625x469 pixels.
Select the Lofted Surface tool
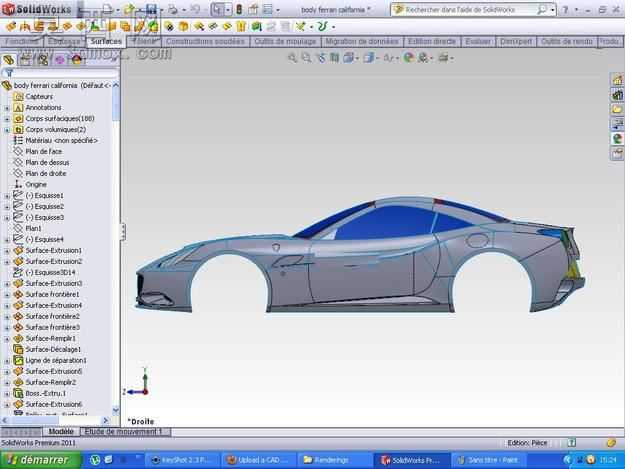point(53,27)
